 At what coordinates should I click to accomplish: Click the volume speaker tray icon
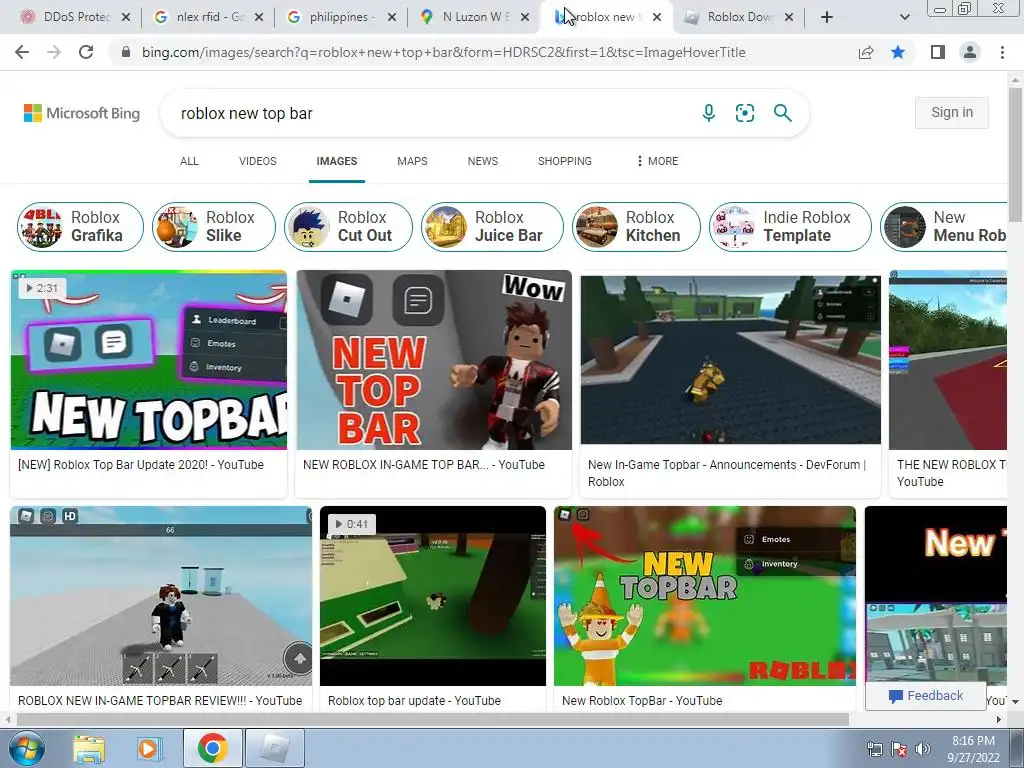[923, 749]
